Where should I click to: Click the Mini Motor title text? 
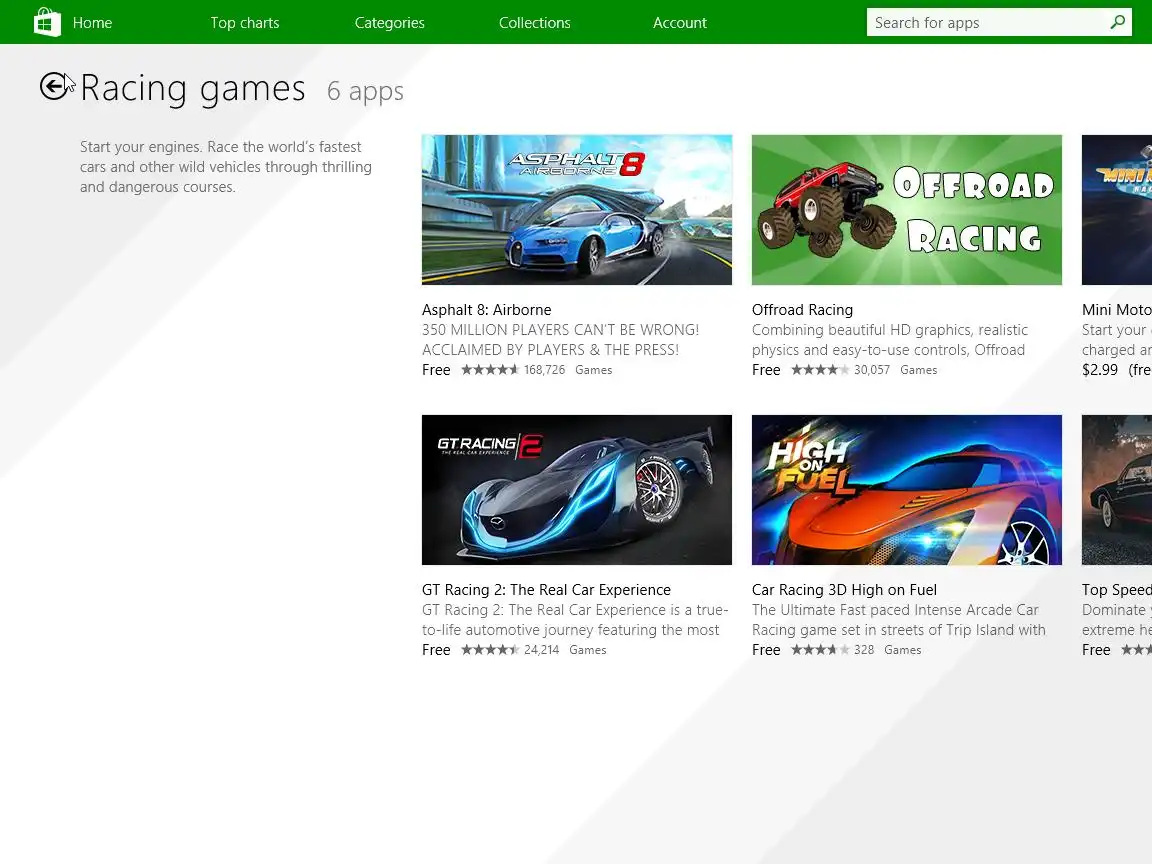[1117, 310]
